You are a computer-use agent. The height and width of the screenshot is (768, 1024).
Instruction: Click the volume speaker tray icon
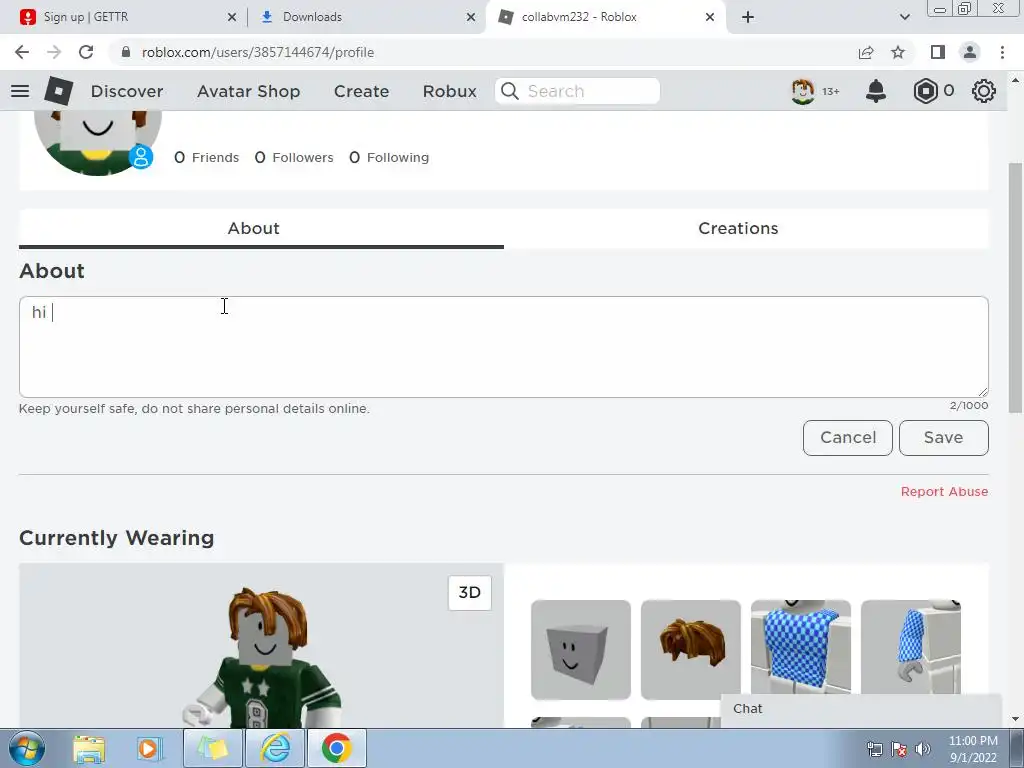pyautogui.click(x=923, y=749)
